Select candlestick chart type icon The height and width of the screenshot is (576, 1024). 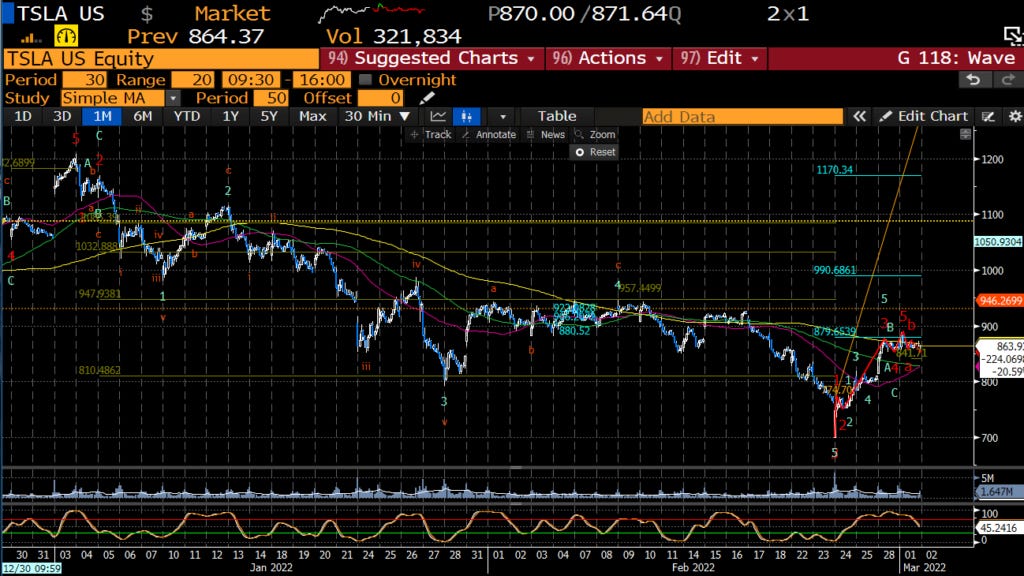point(466,116)
